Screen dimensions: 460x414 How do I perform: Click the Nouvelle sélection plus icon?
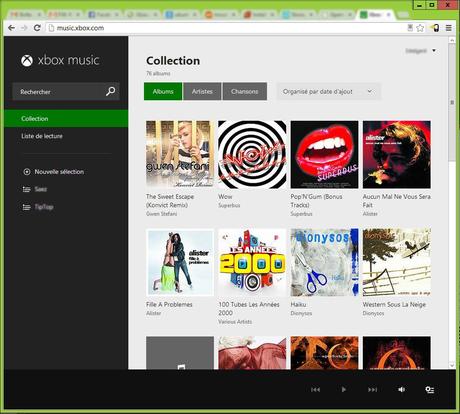(x=26, y=172)
